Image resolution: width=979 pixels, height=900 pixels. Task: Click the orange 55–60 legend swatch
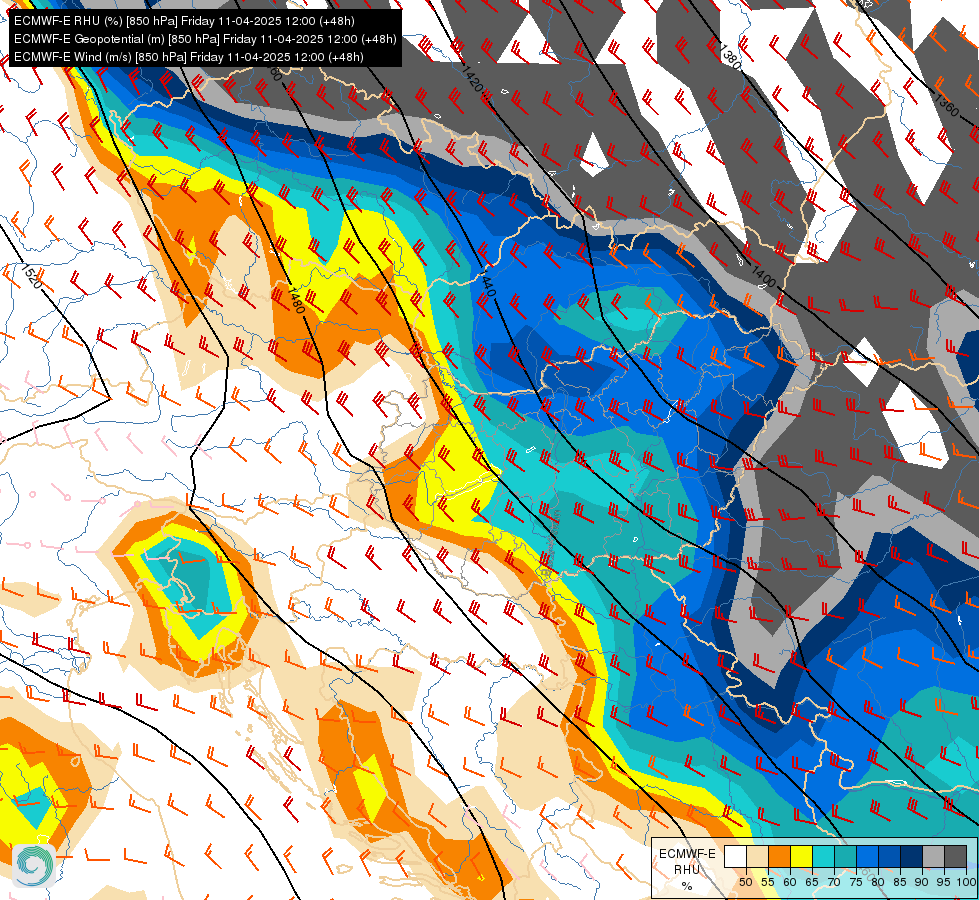[779, 856]
